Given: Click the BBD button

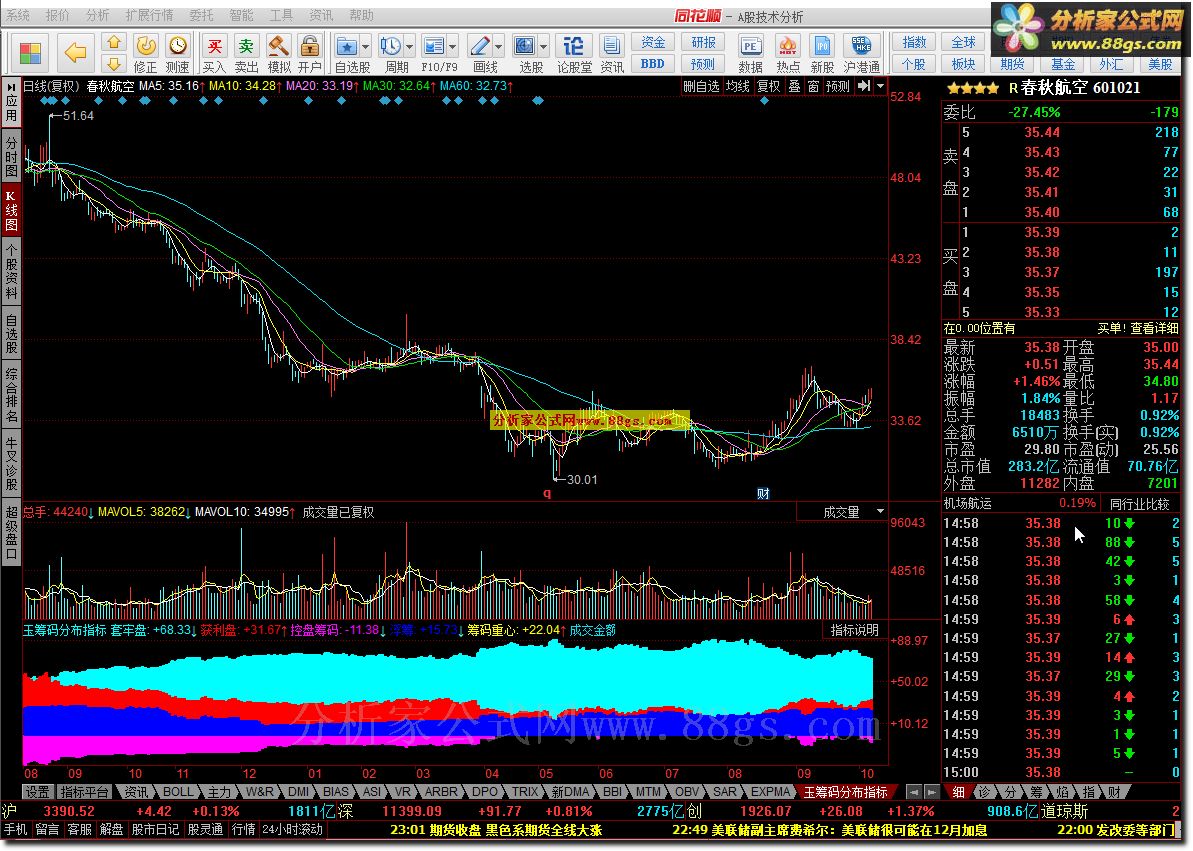Looking at the screenshot, I should pyautogui.click(x=653, y=63).
